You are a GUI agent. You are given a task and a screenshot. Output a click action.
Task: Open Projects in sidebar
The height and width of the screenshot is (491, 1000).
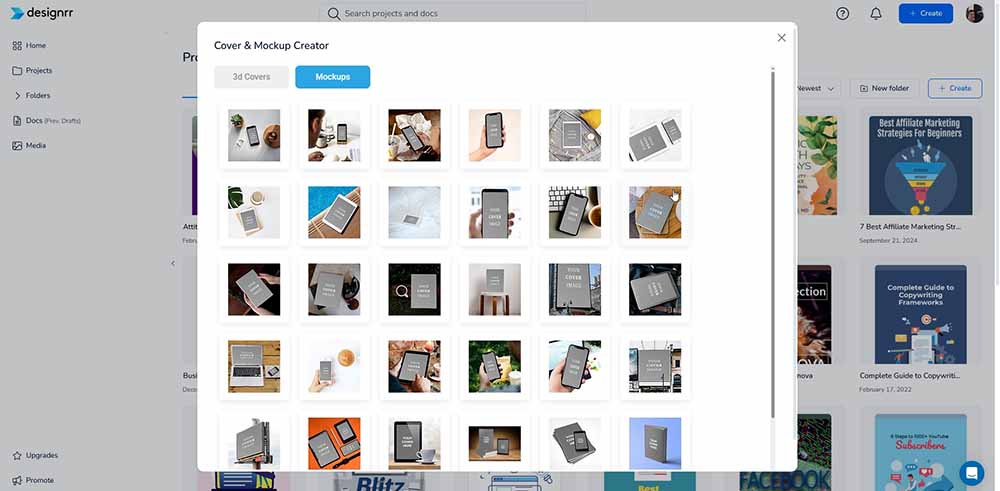[33, 70]
